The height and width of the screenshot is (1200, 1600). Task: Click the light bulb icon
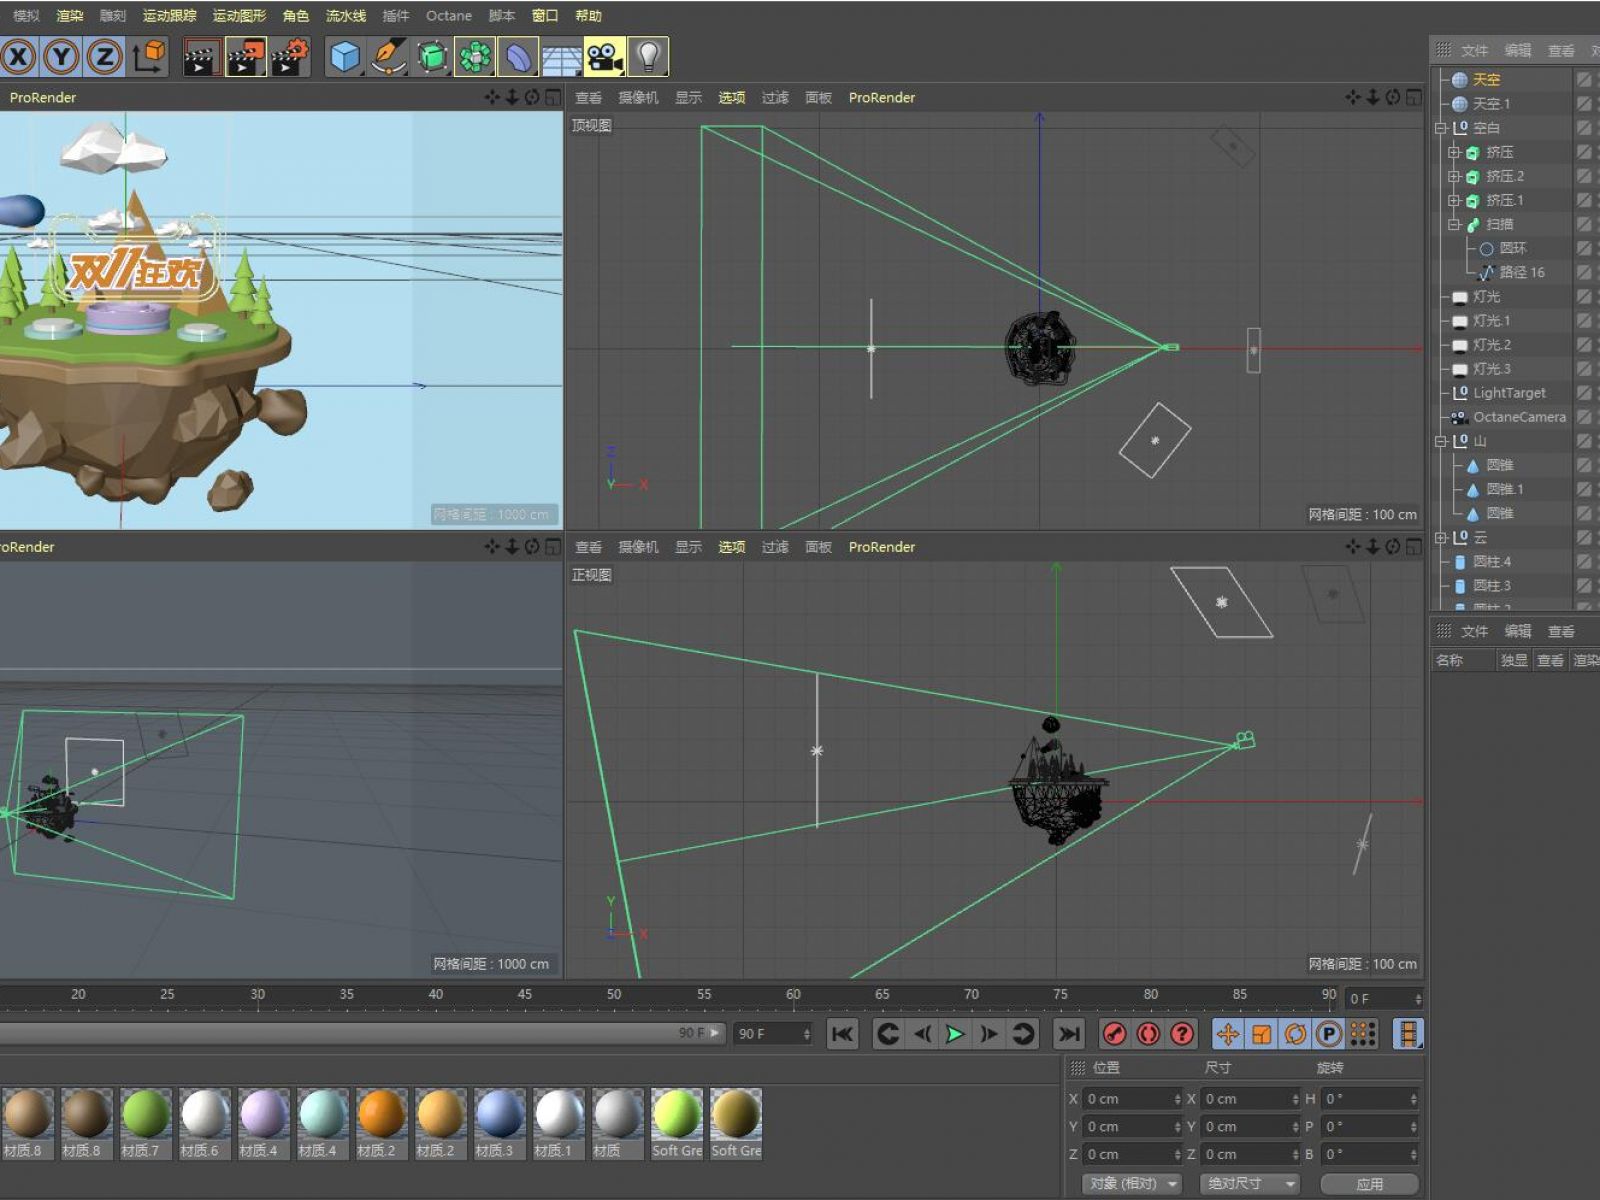pyautogui.click(x=648, y=57)
